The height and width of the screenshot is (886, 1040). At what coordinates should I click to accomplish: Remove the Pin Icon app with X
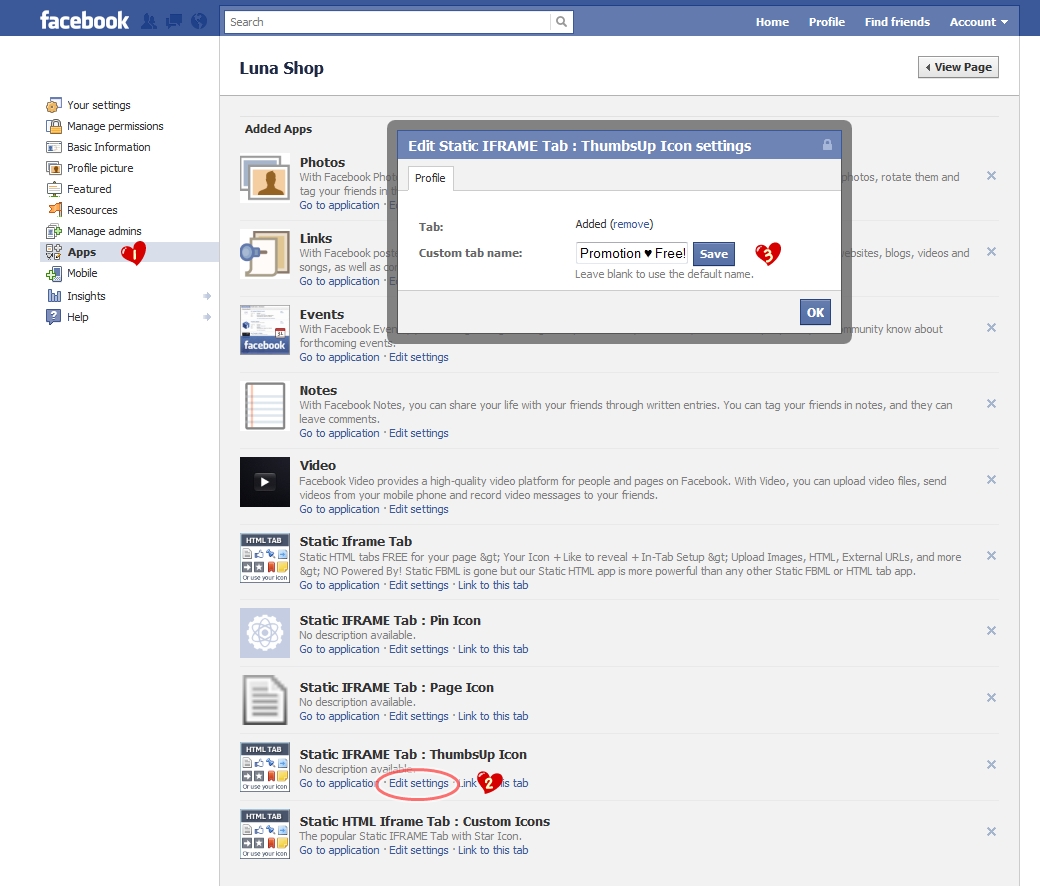[992, 631]
